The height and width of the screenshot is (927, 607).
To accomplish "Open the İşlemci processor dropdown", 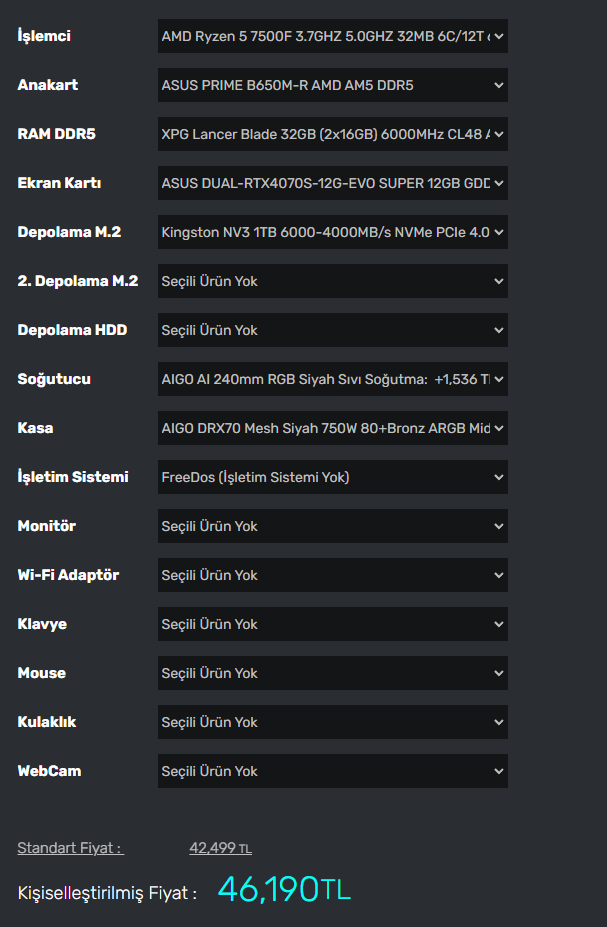I will click(332, 37).
